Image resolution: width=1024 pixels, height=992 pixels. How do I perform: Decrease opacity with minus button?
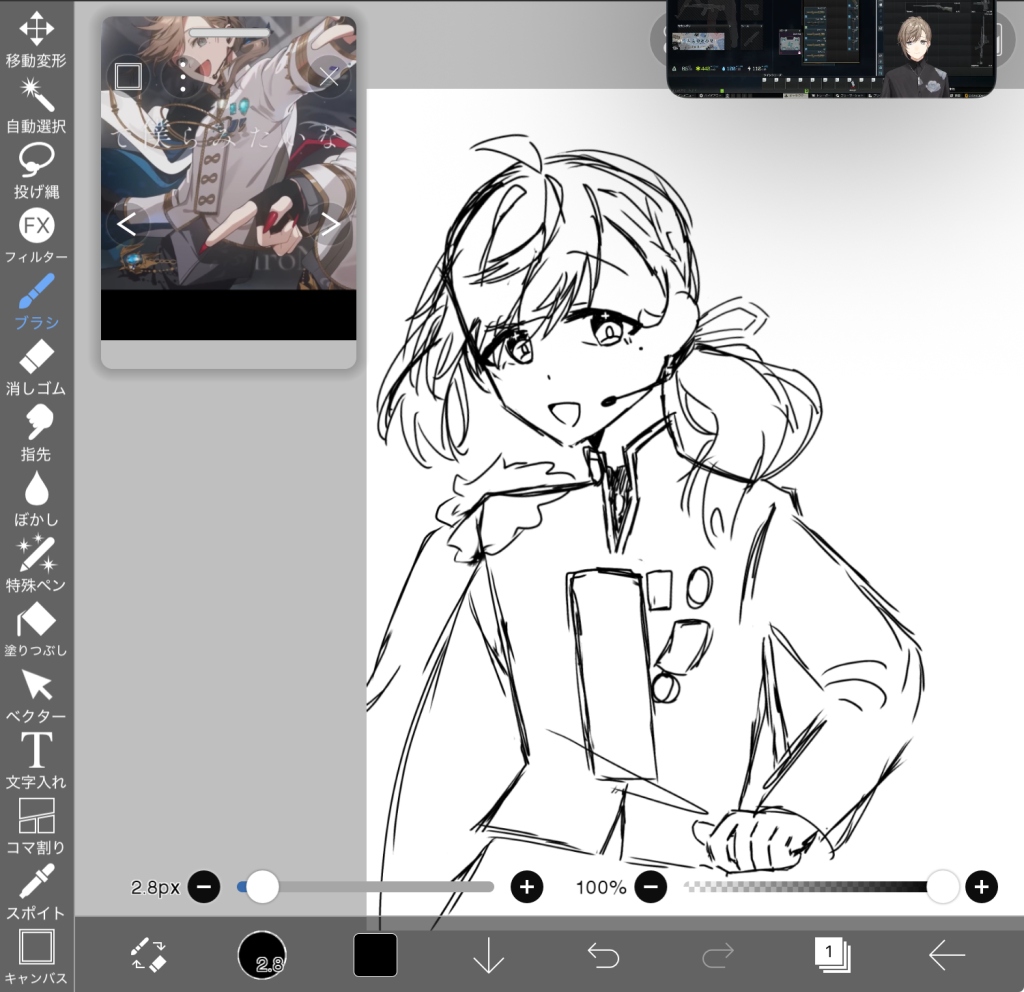650,887
